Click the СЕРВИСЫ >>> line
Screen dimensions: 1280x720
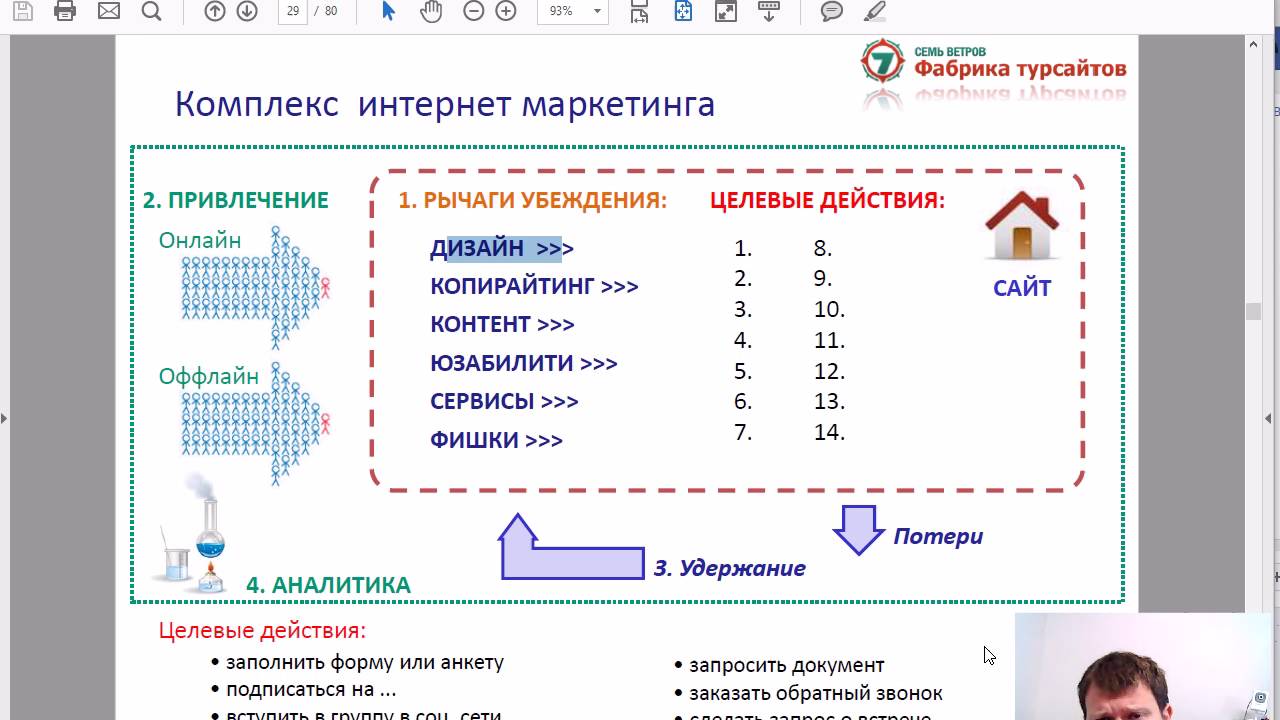[x=504, y=401]
